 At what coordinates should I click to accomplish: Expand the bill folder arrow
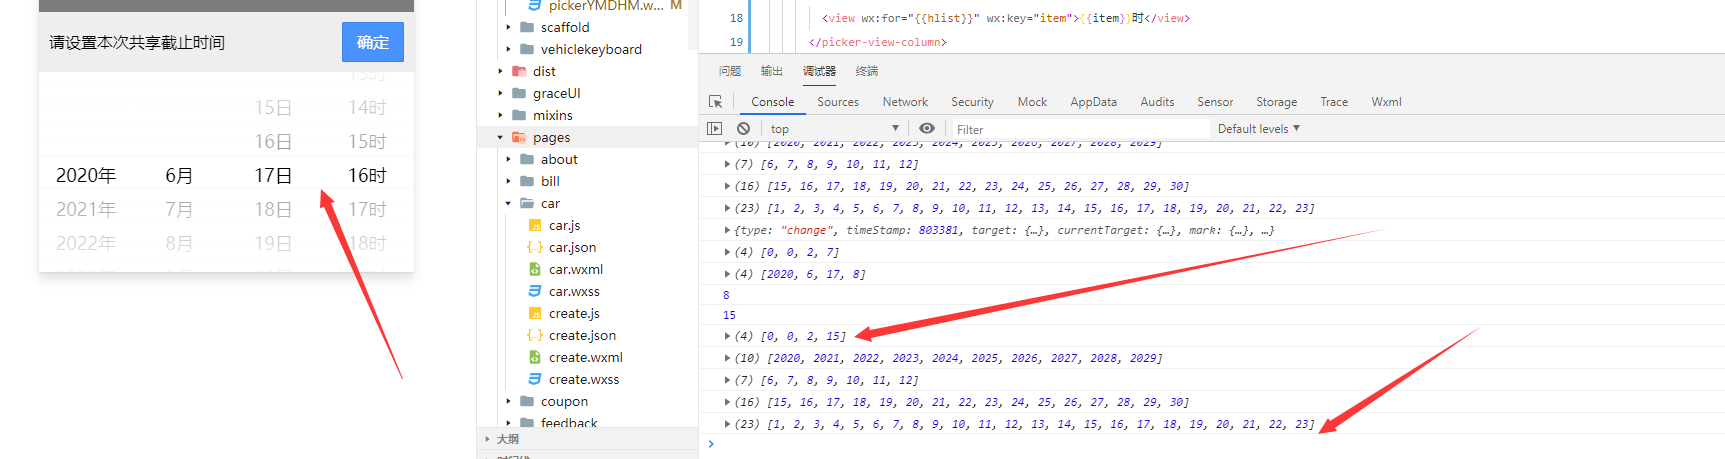coord(509,181)
